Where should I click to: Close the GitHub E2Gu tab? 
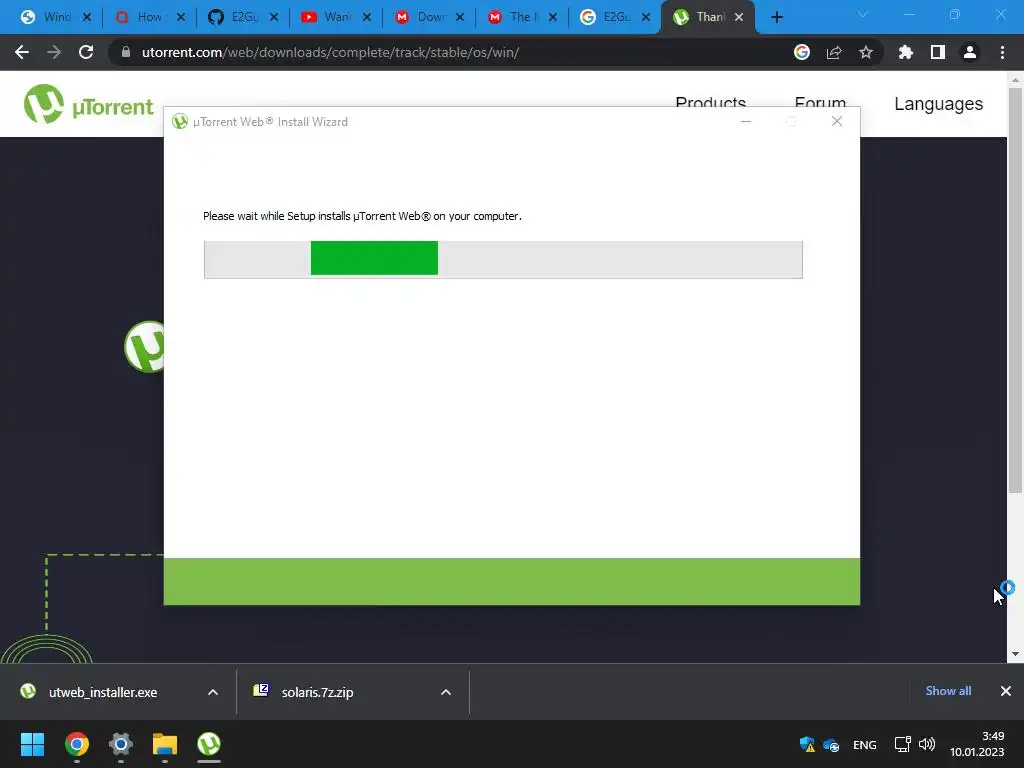(274, 18)
